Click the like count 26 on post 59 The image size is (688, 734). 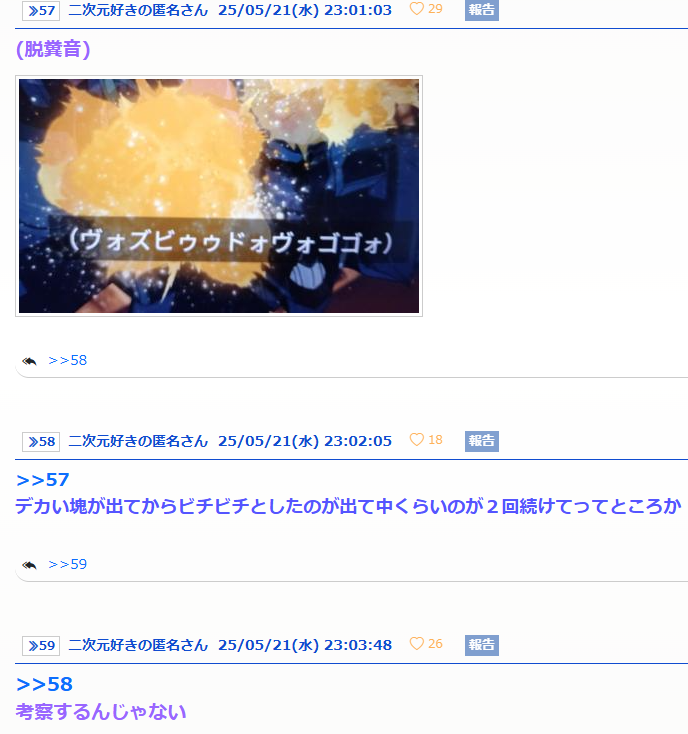tap(435, 644)
